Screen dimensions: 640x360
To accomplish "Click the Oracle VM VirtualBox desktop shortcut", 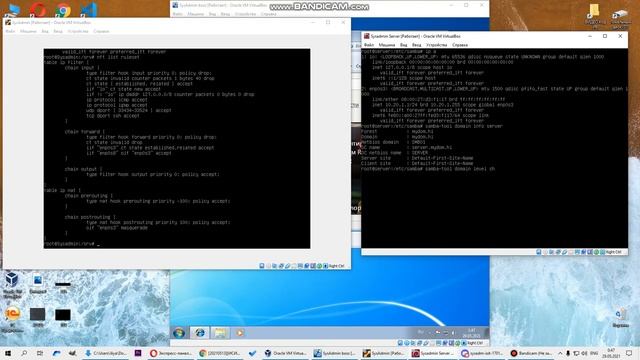I will click(12, 280).
